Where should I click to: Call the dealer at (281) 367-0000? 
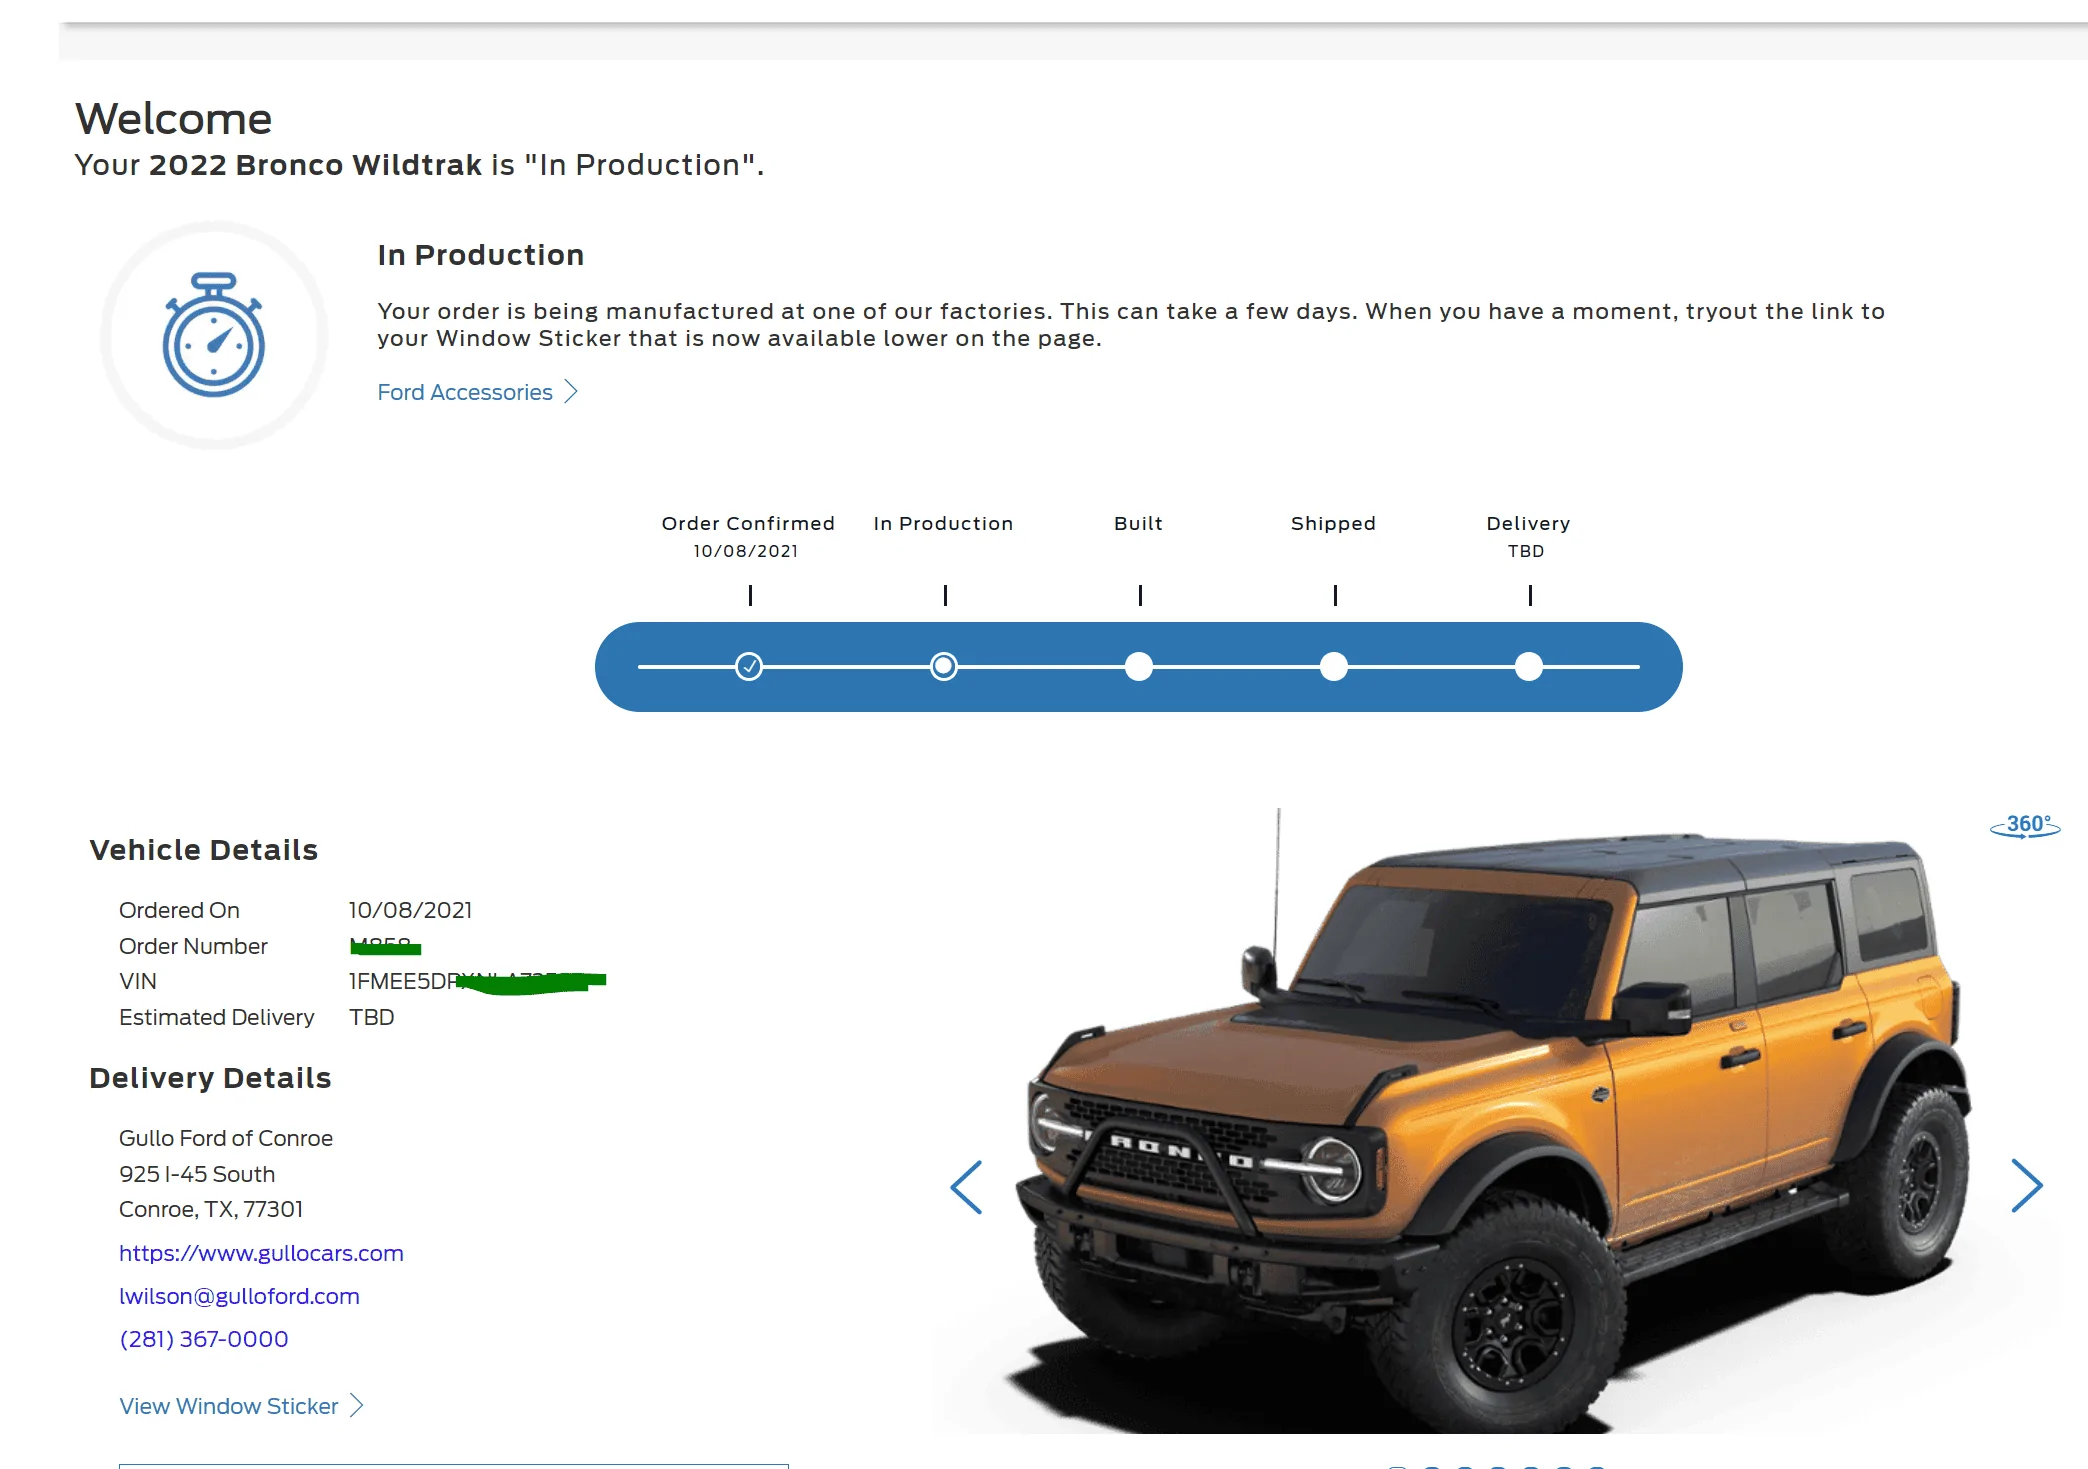[x=204, y=1339]
